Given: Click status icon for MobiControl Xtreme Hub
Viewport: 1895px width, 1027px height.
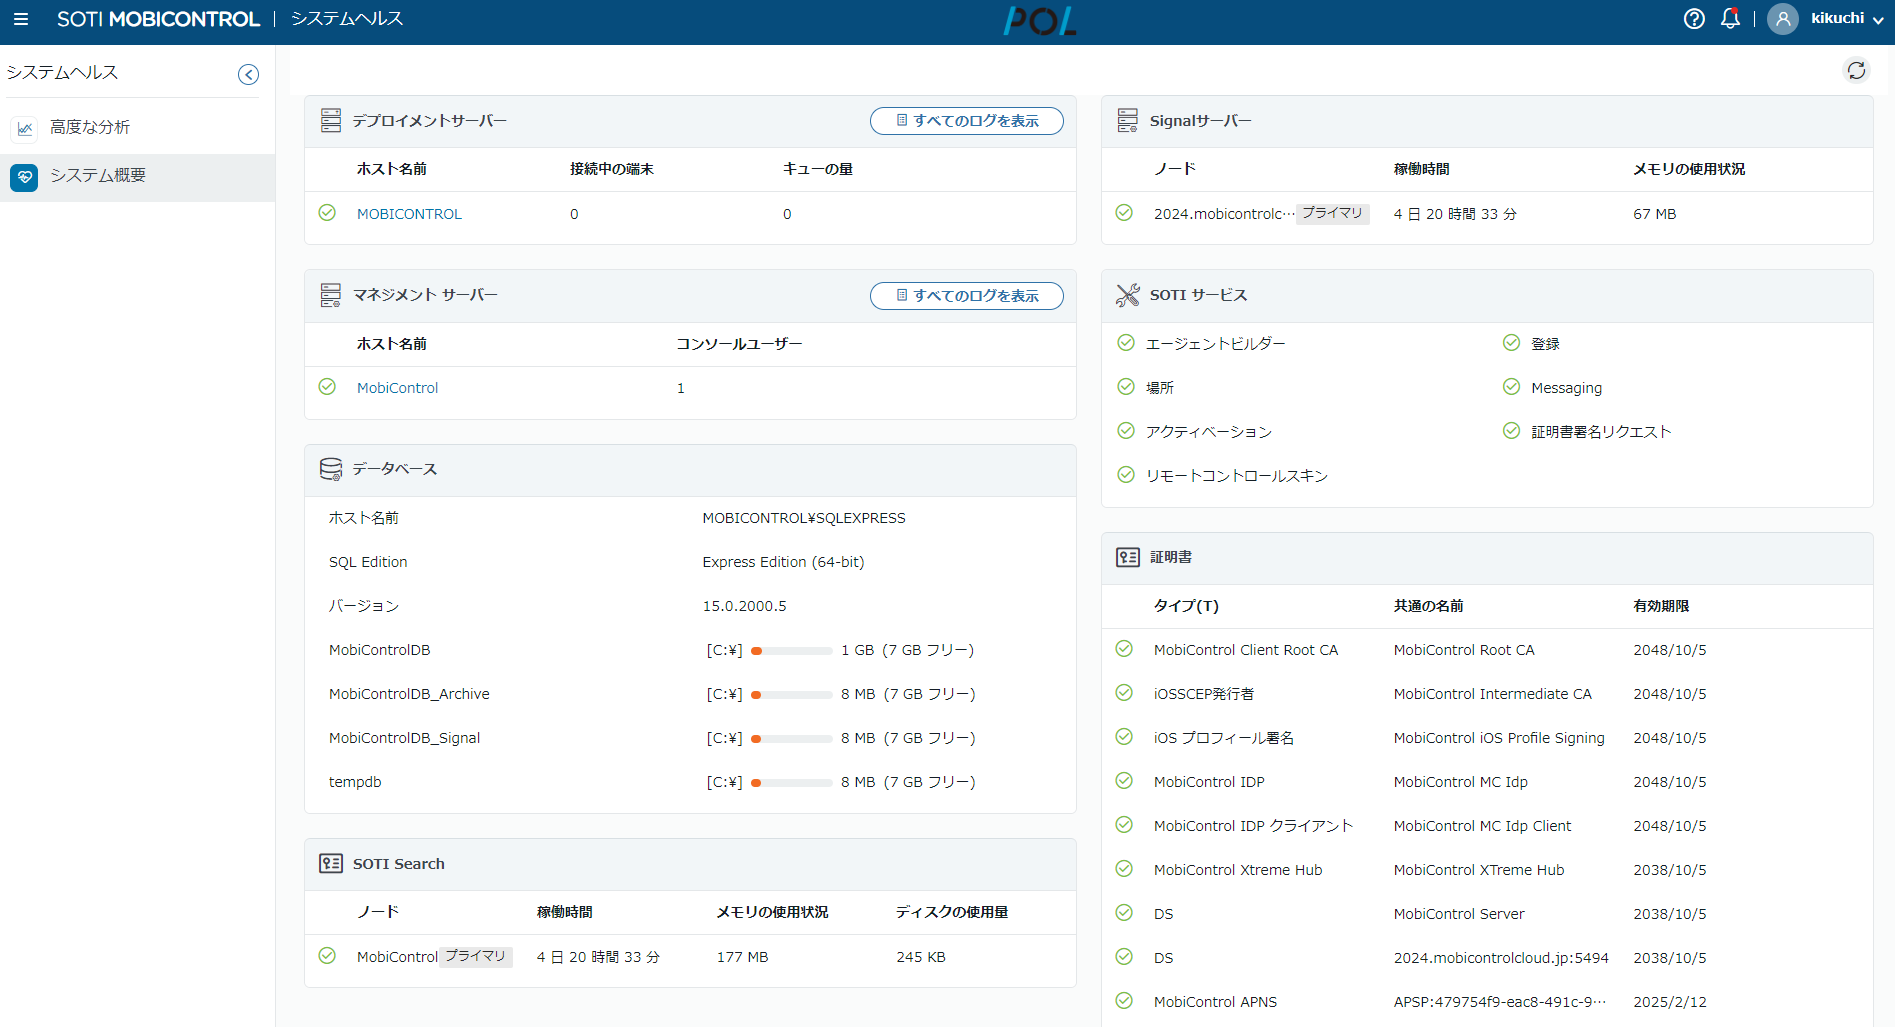Looking at the screenshot, I should click(1124, 869).
